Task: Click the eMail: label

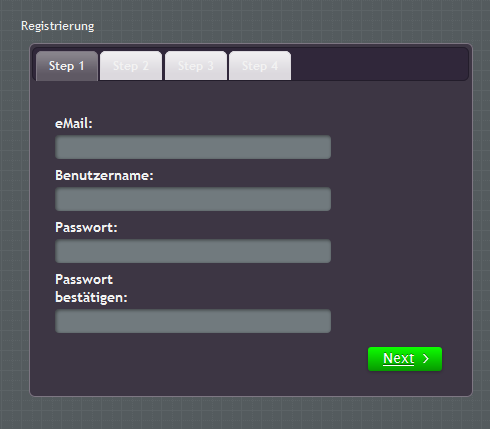Action: [74, 124]
